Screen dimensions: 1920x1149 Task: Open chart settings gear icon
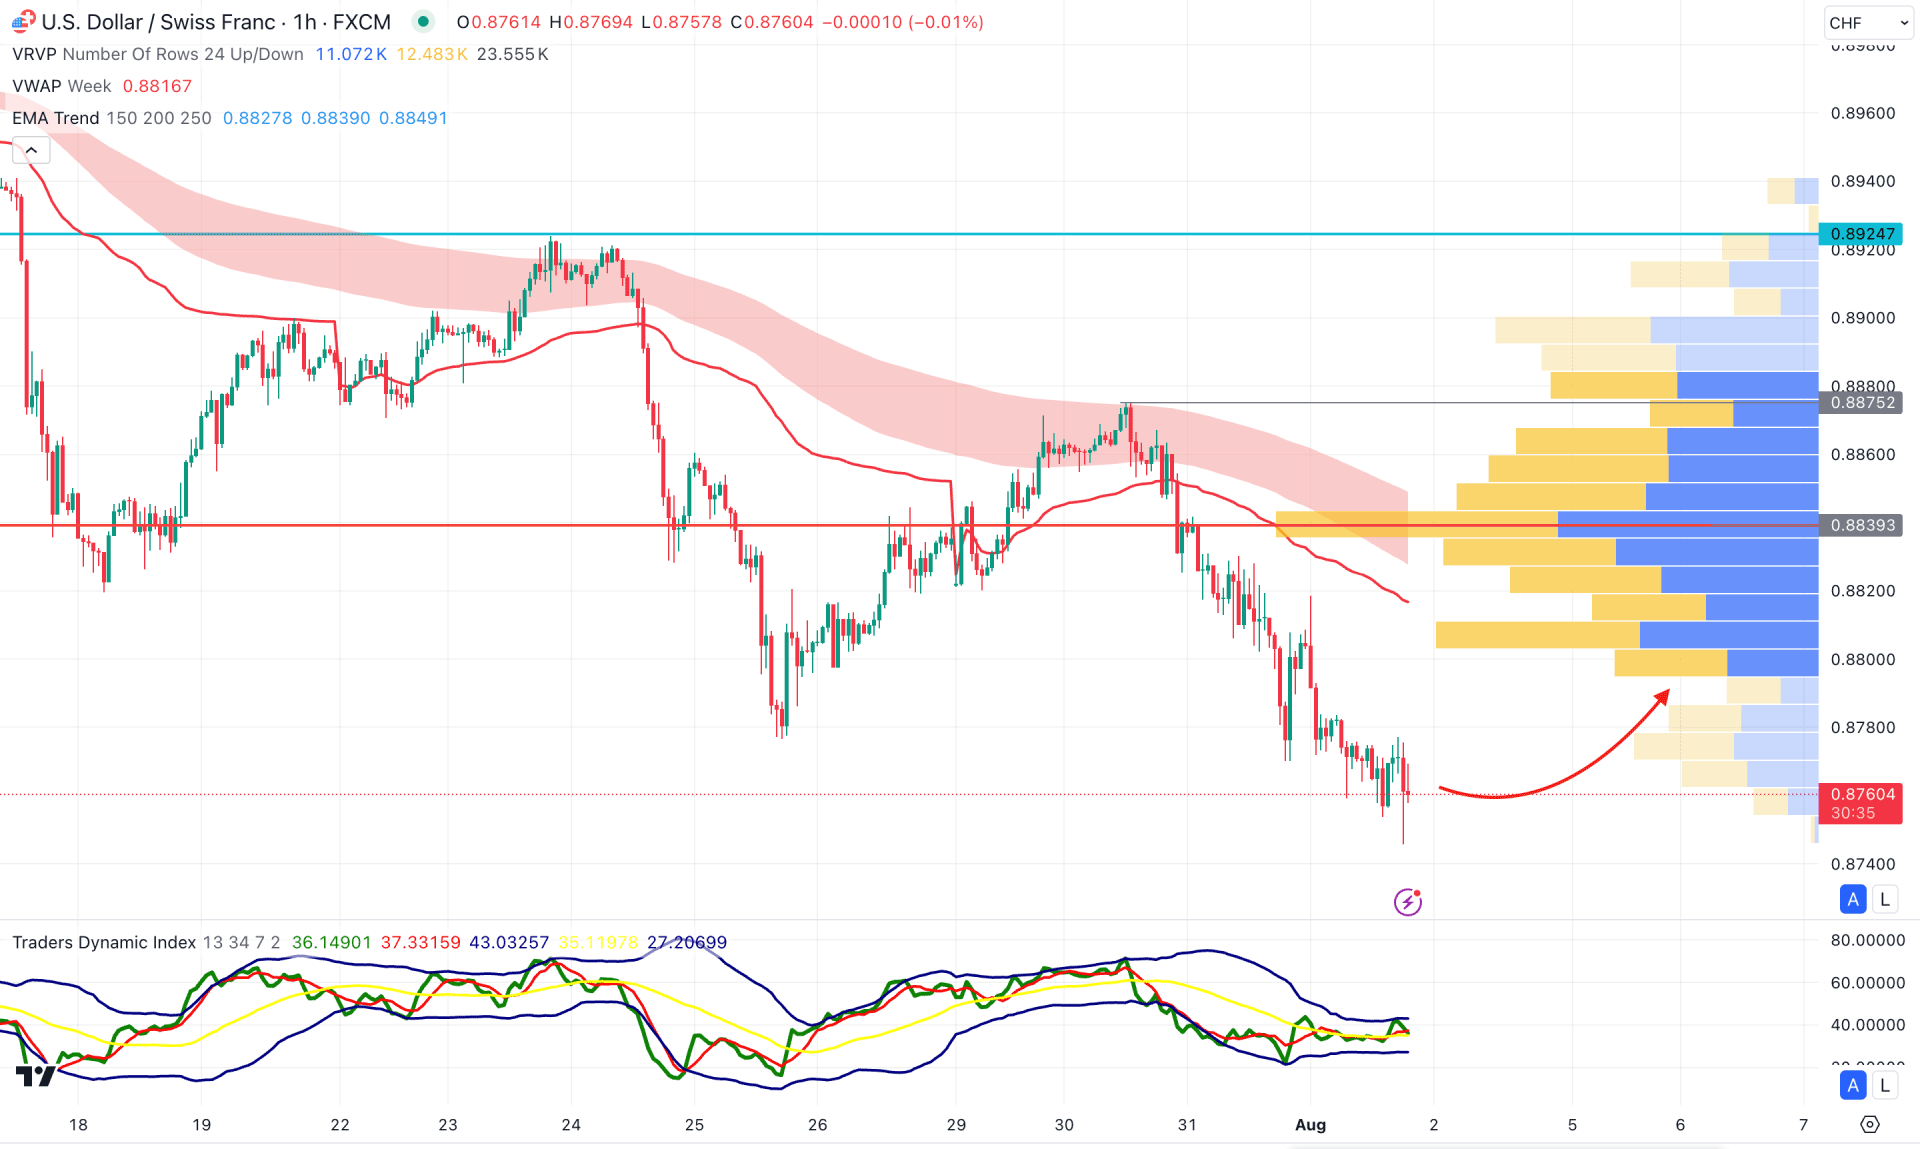1869,1124
